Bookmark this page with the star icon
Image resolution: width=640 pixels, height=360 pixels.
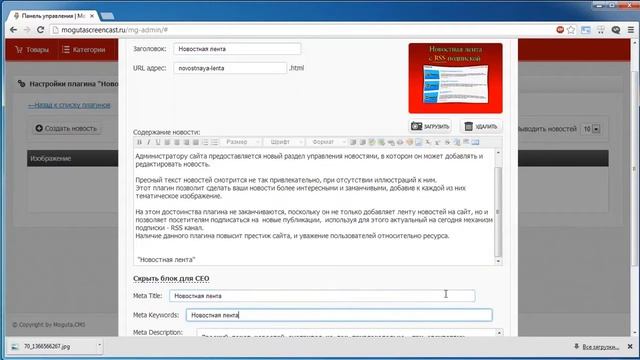(x=571, y=30)
